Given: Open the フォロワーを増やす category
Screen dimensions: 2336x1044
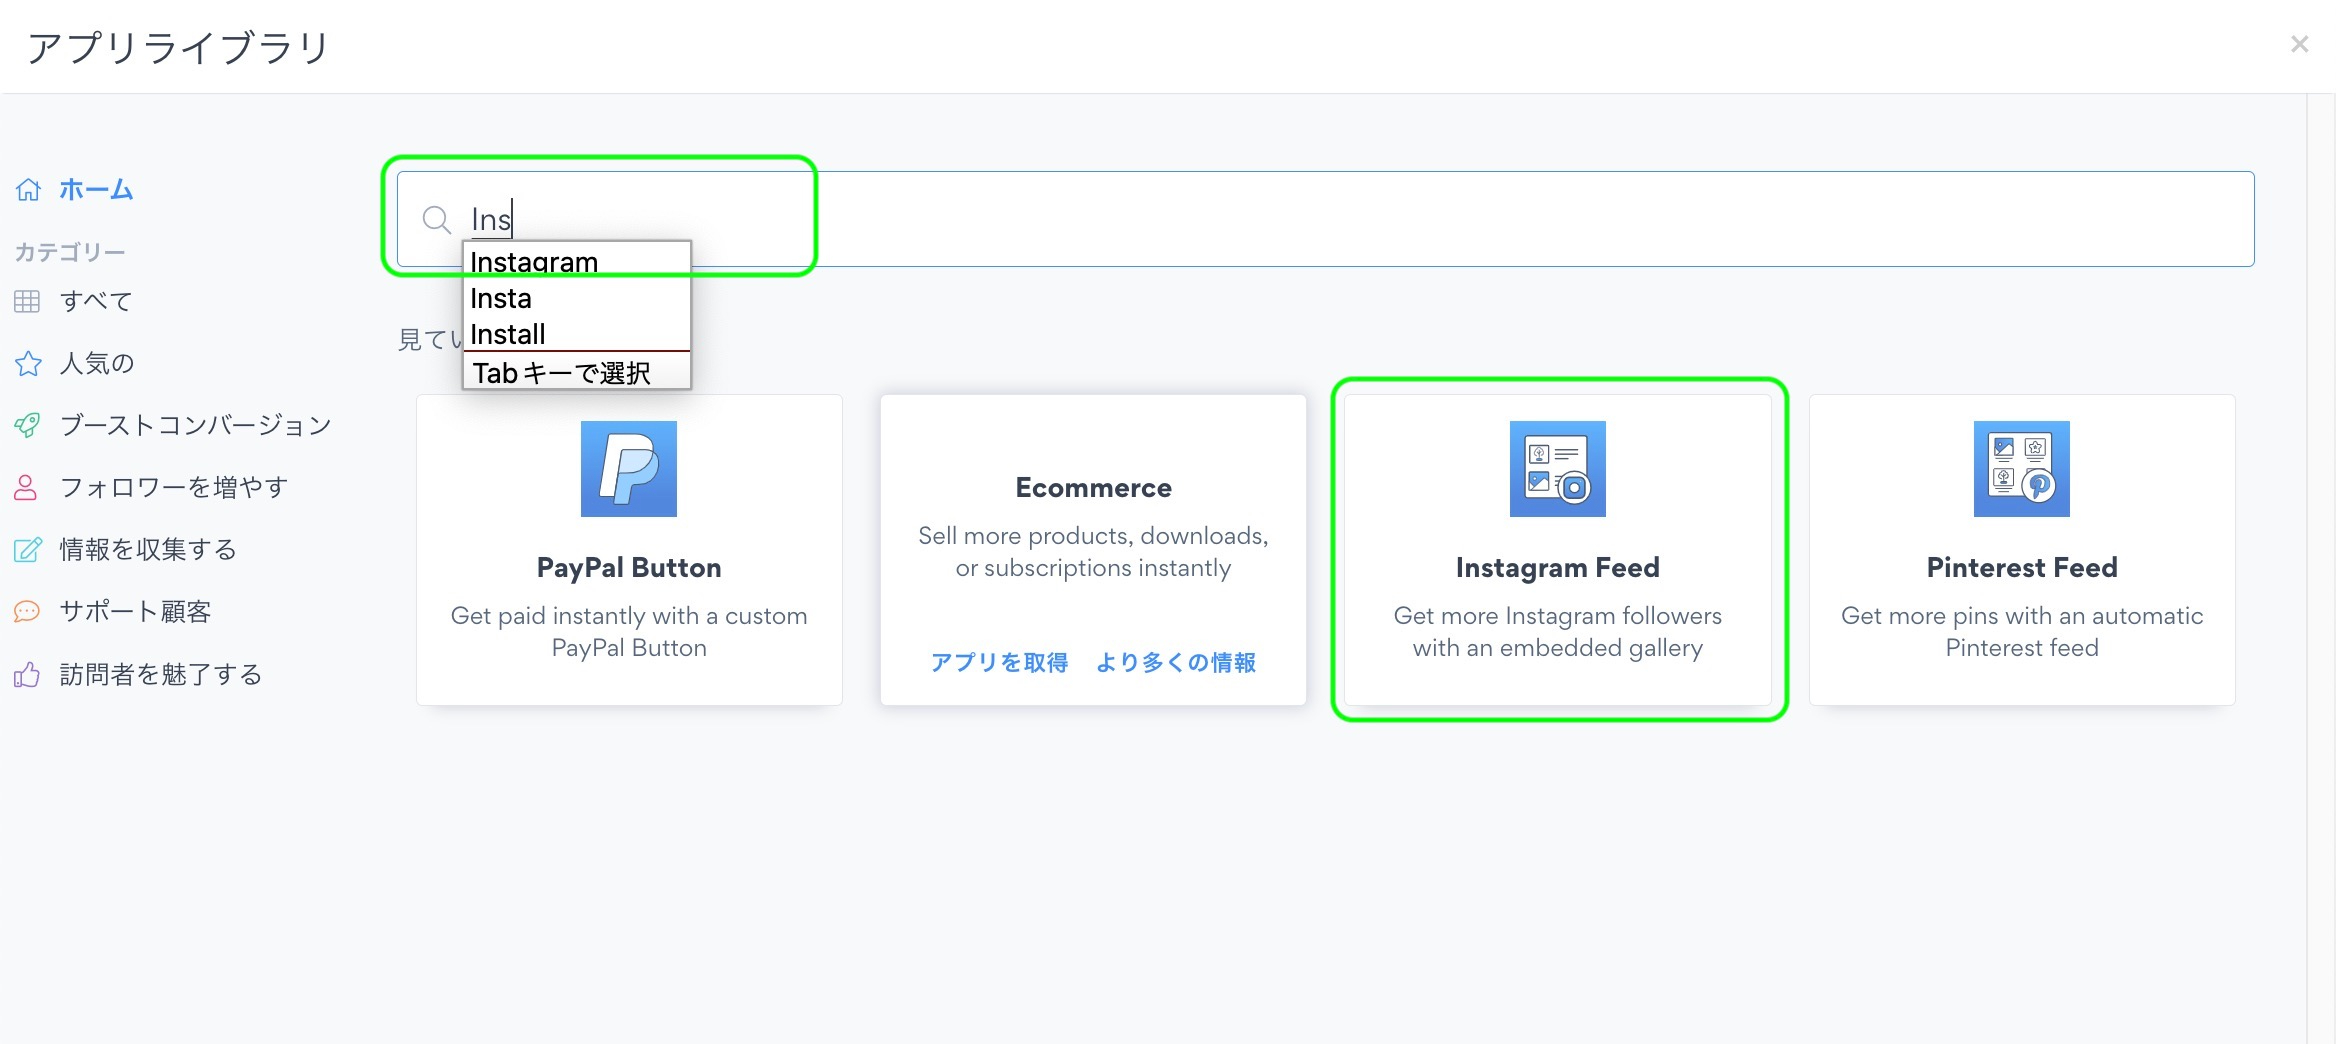Looking at the screenshot, I should coord(174,487).
